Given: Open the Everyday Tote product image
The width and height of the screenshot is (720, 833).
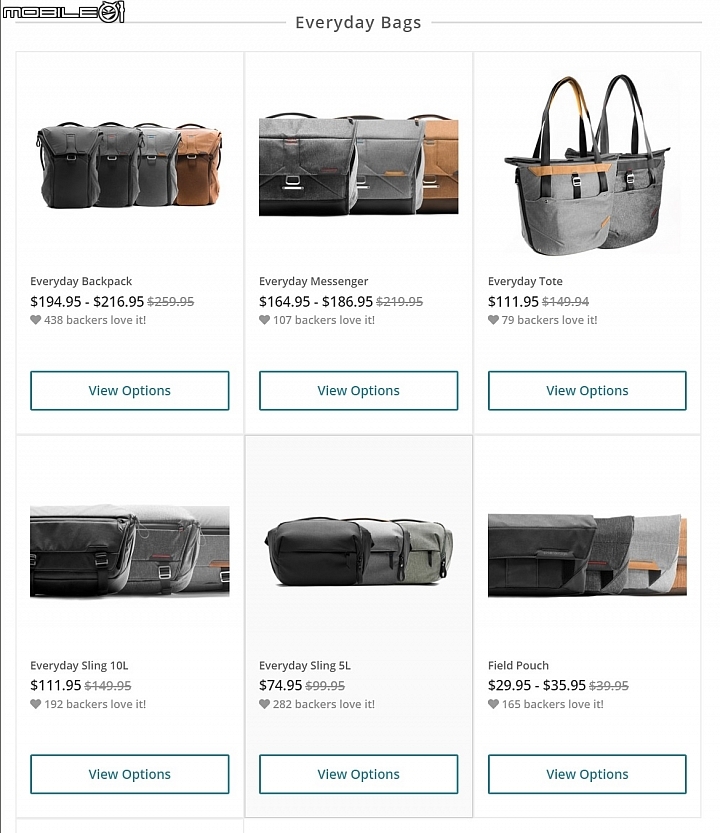Looking at the screenshot, I should 587,164.
